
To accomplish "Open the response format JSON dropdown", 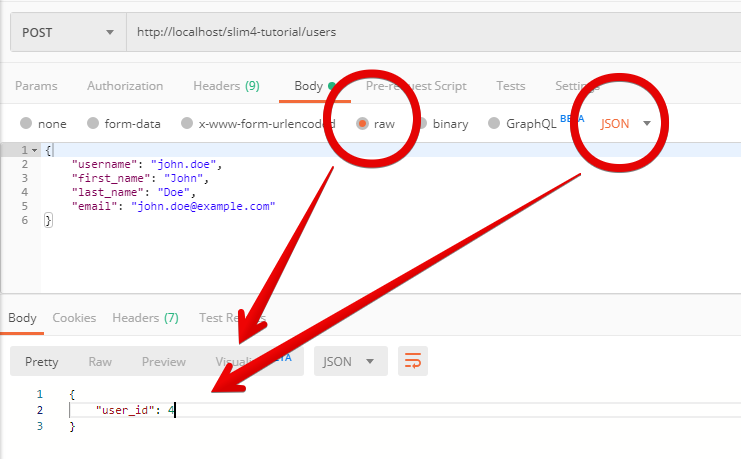I will (349, 361).
